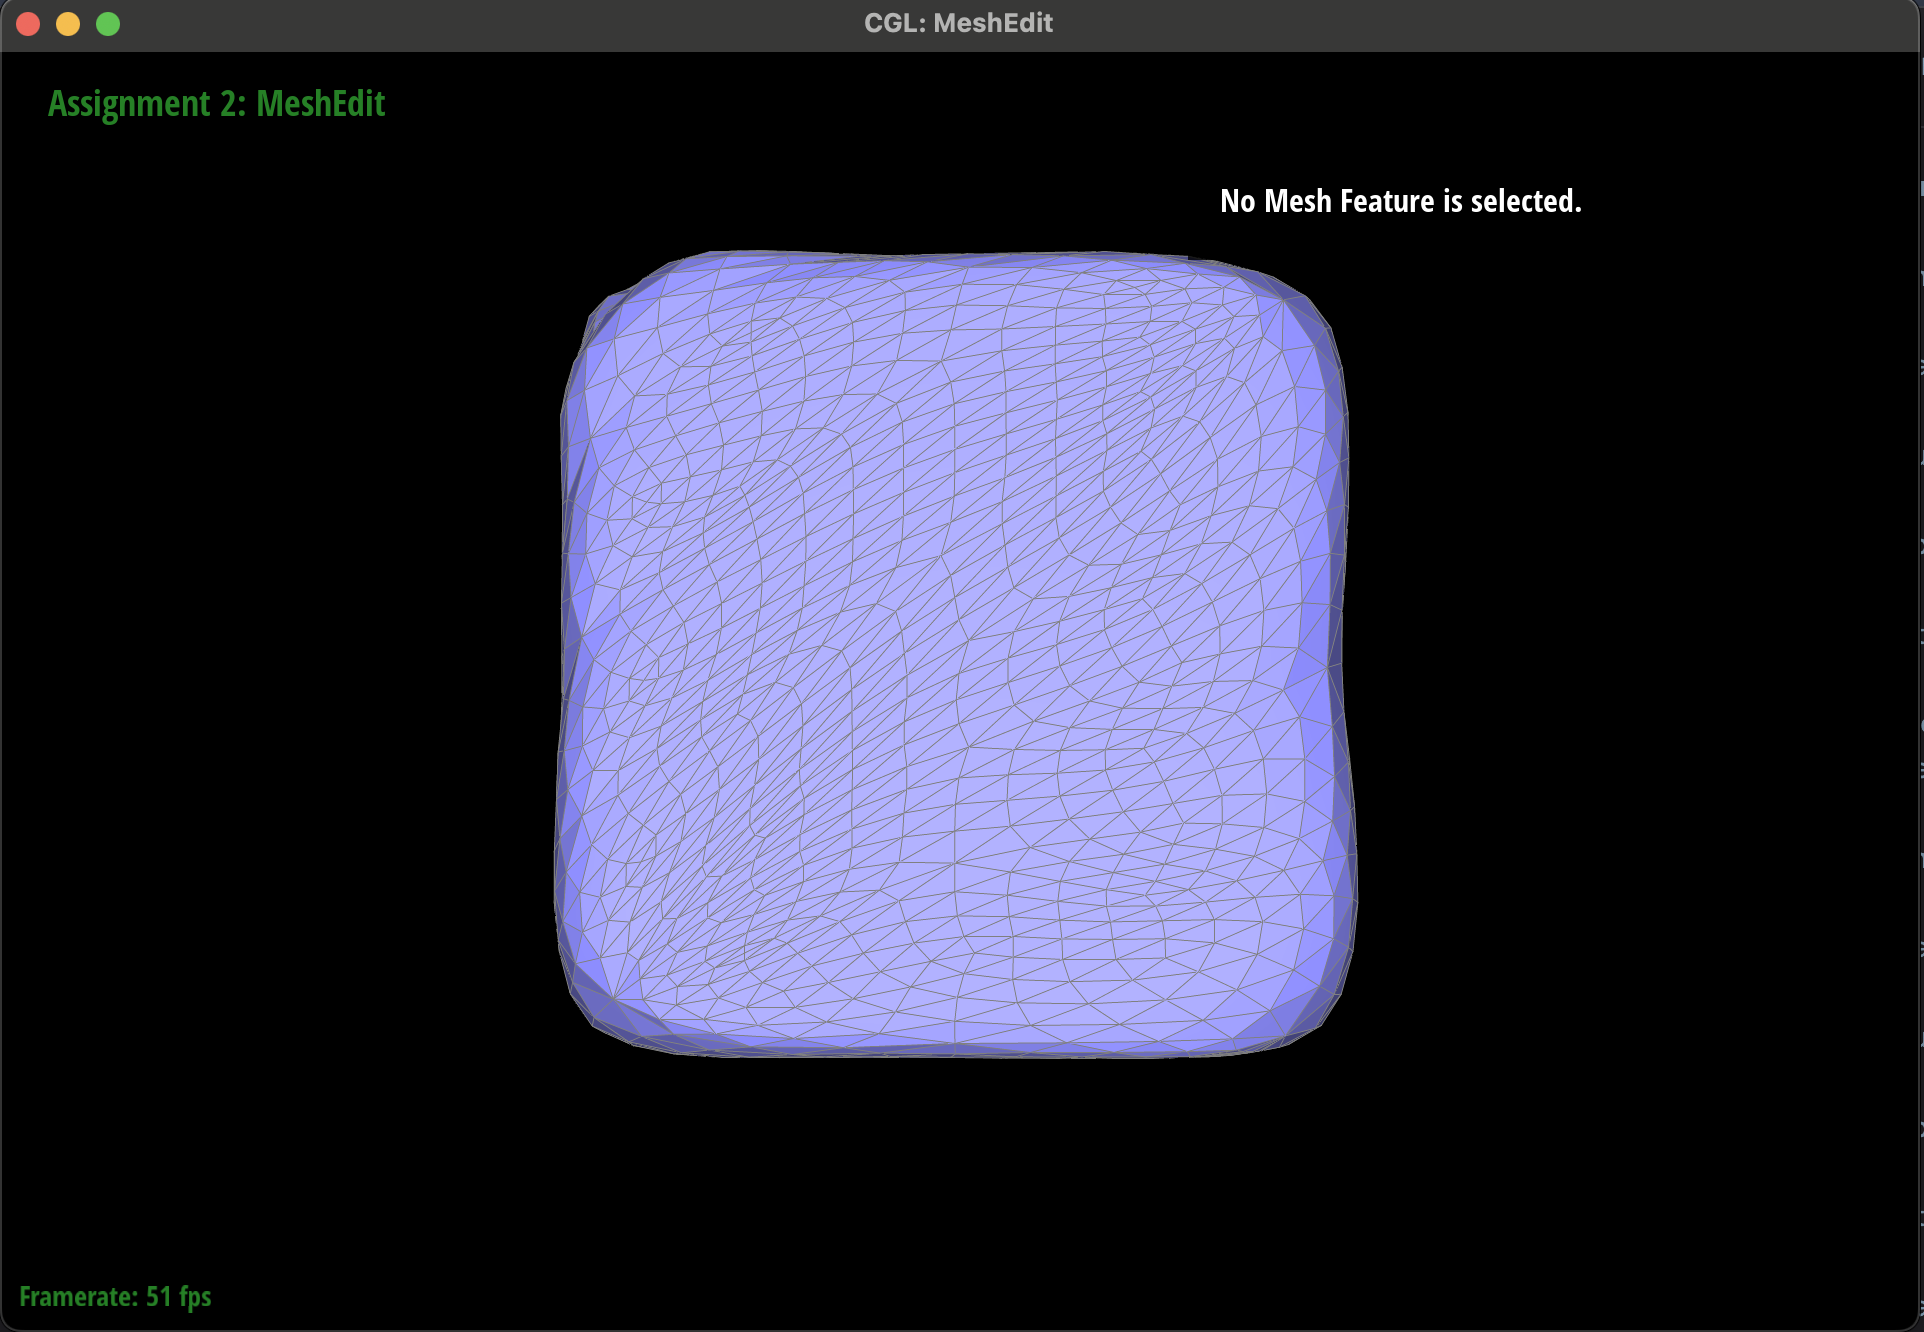
Task: Click the word 'Framerate:' in the bottom label
Action: coord(78,1297)
